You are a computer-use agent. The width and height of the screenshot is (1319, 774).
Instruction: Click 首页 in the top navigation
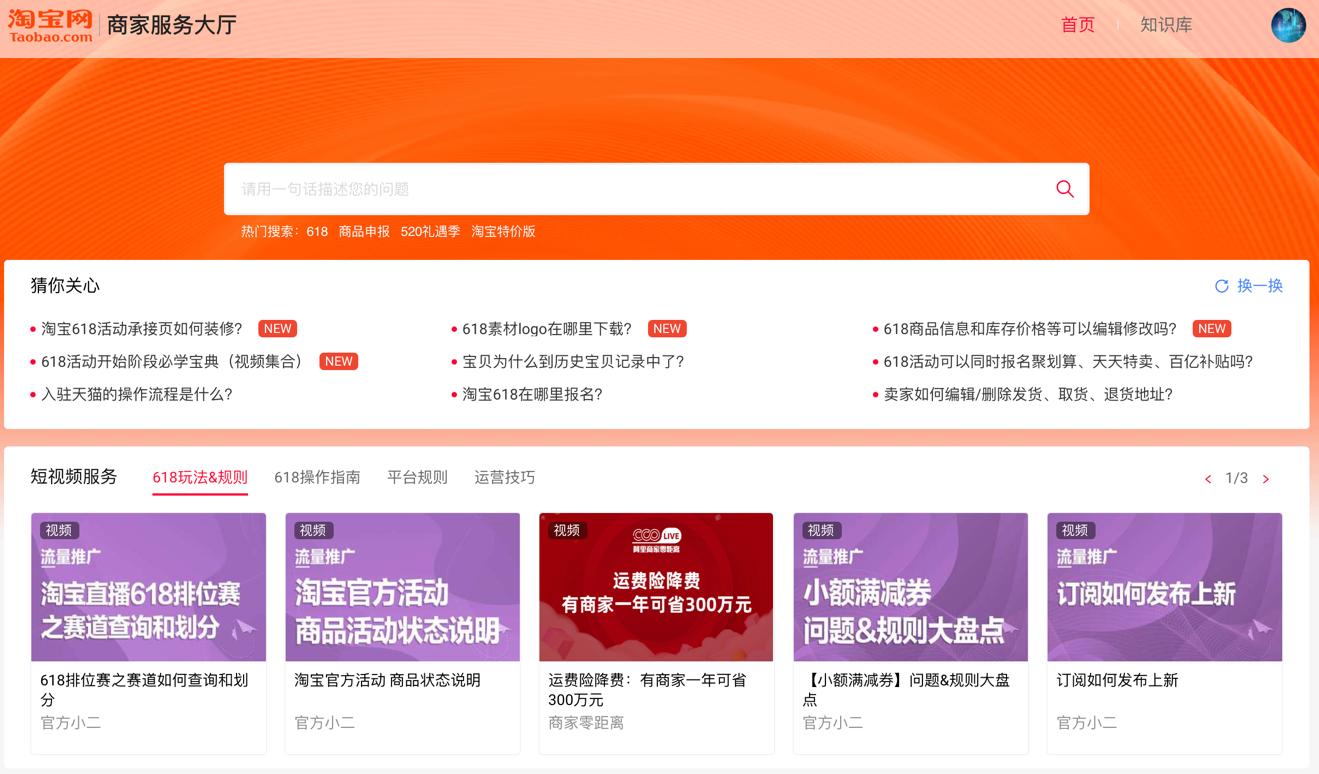point(1077,25)
